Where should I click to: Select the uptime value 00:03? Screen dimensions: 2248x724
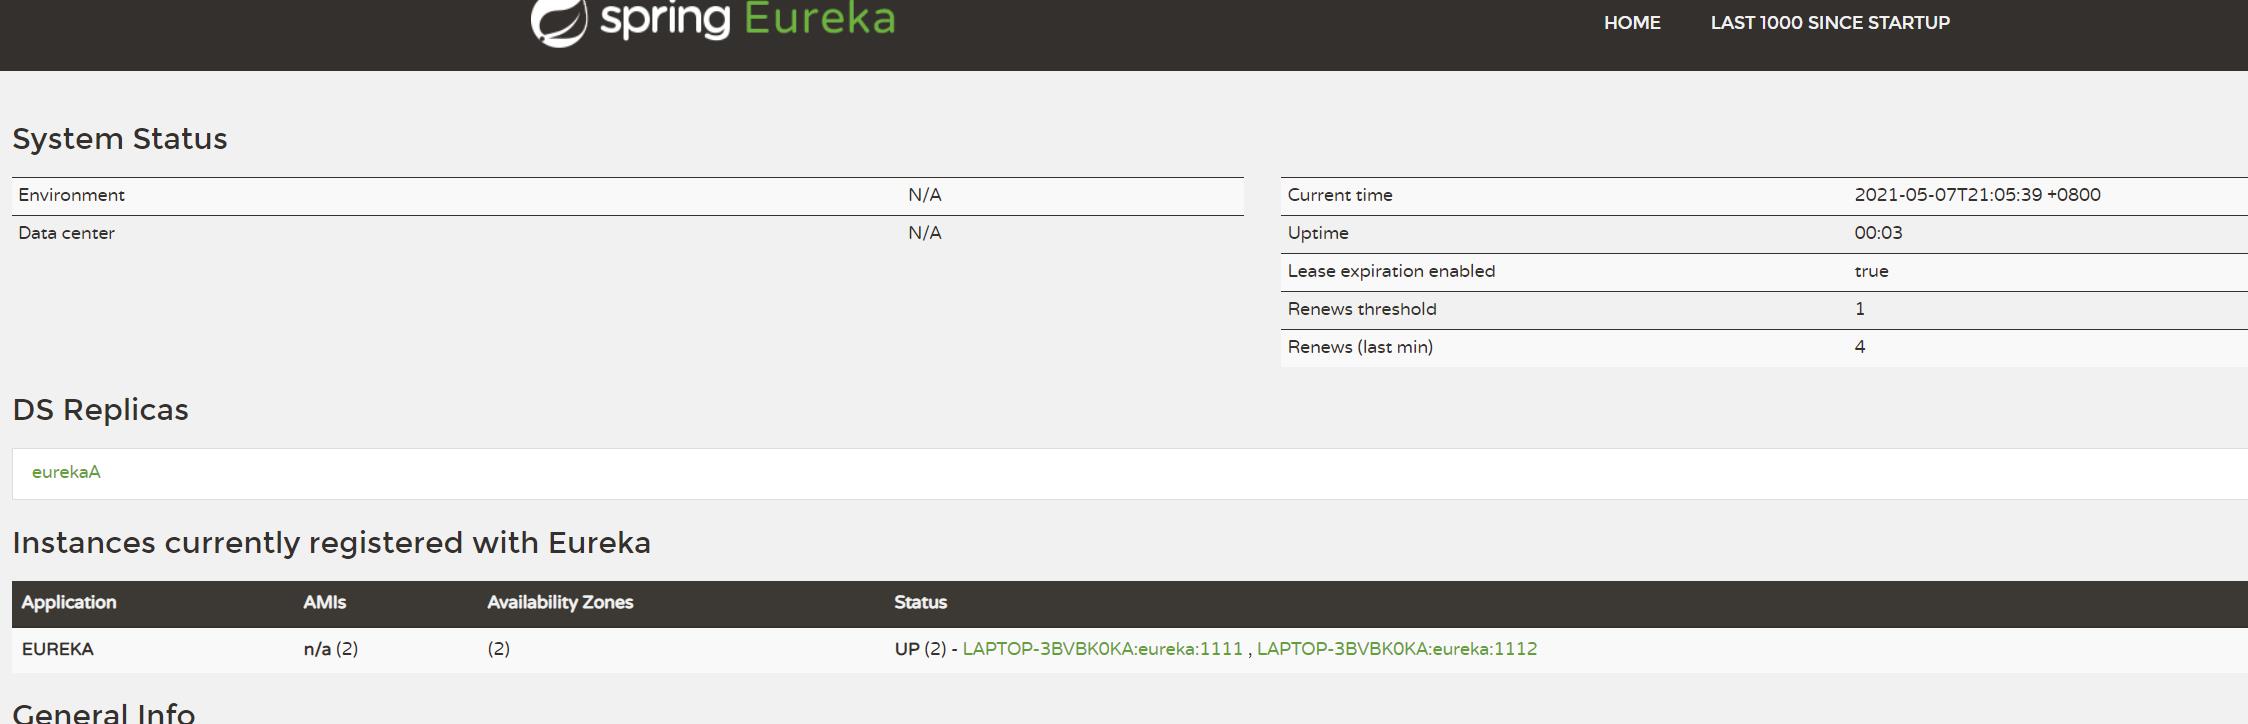click(x=1878, y=233)
